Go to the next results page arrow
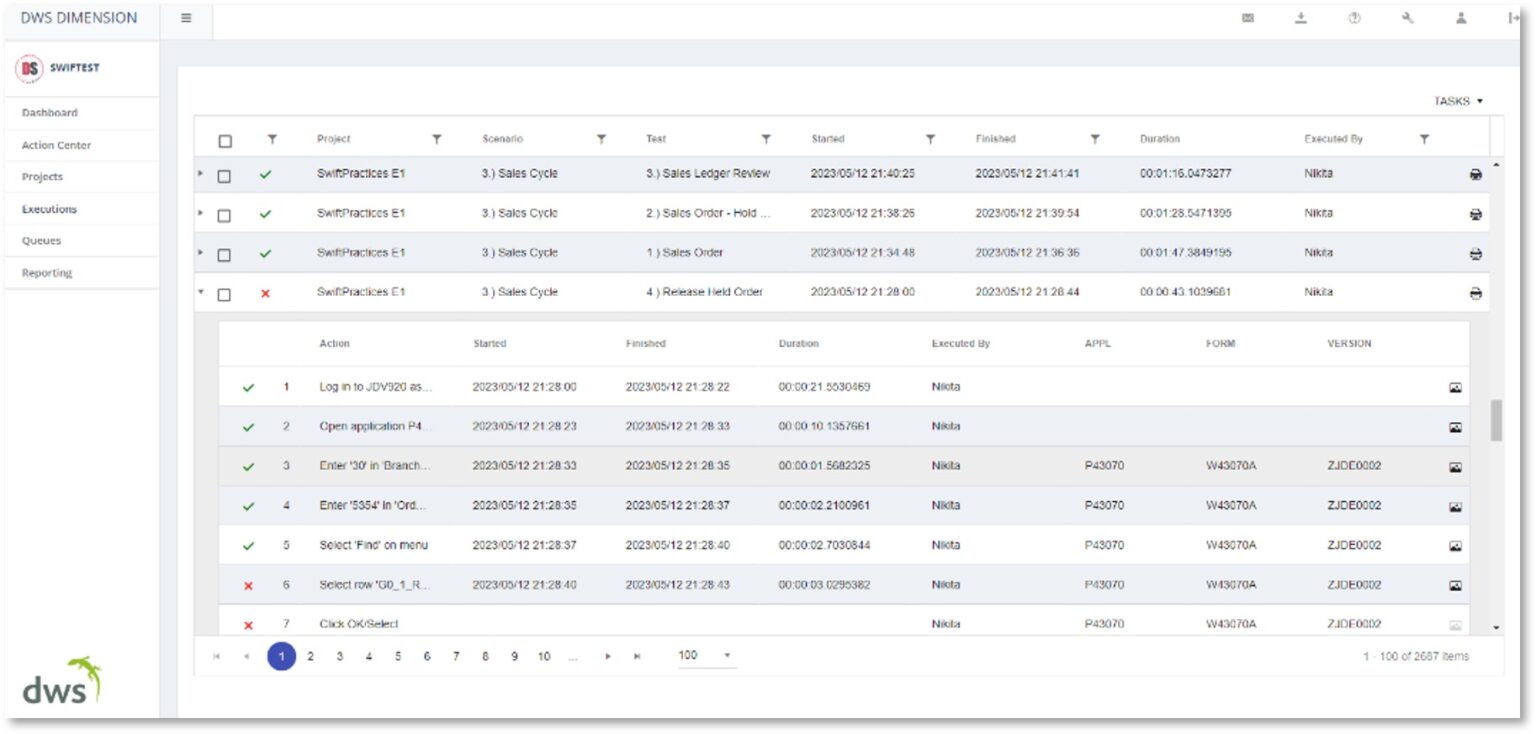The image size is (1536, 734). [606, 657]
